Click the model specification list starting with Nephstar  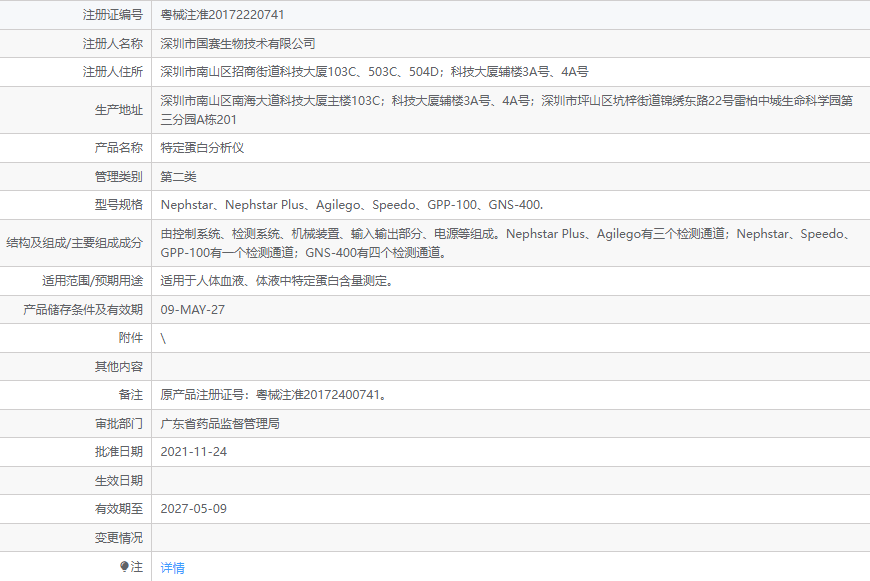point(352,205)
